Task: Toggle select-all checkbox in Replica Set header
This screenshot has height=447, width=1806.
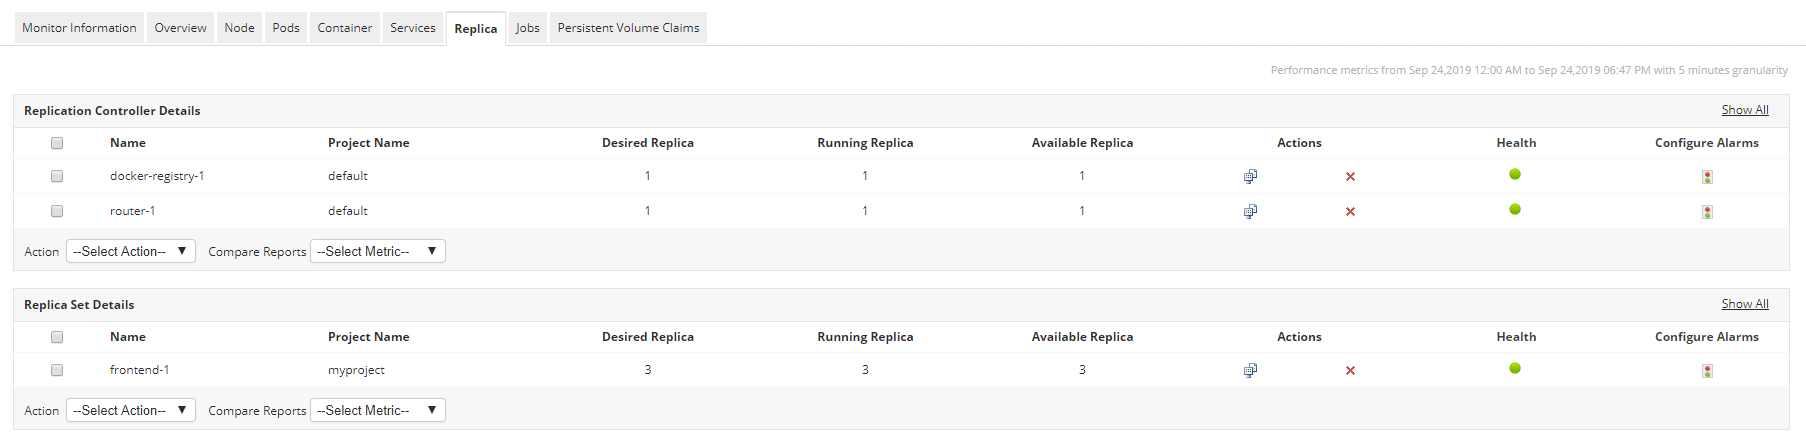Action: tap(57, 337)
